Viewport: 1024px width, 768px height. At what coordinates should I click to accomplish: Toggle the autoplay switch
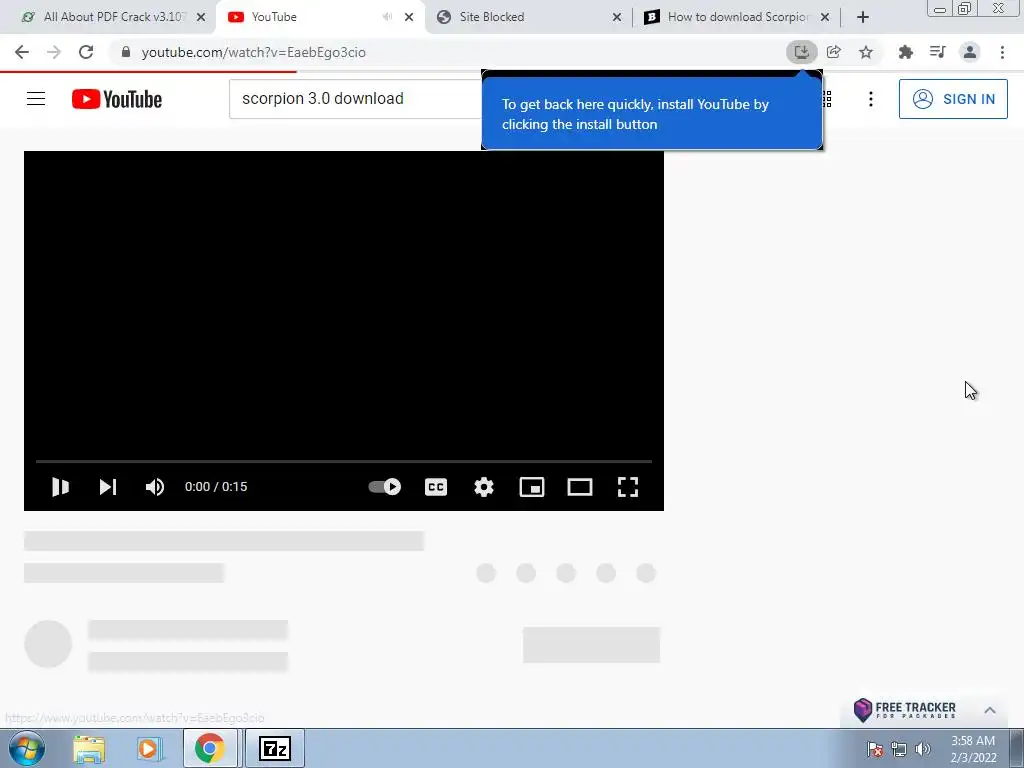(385, 487)
